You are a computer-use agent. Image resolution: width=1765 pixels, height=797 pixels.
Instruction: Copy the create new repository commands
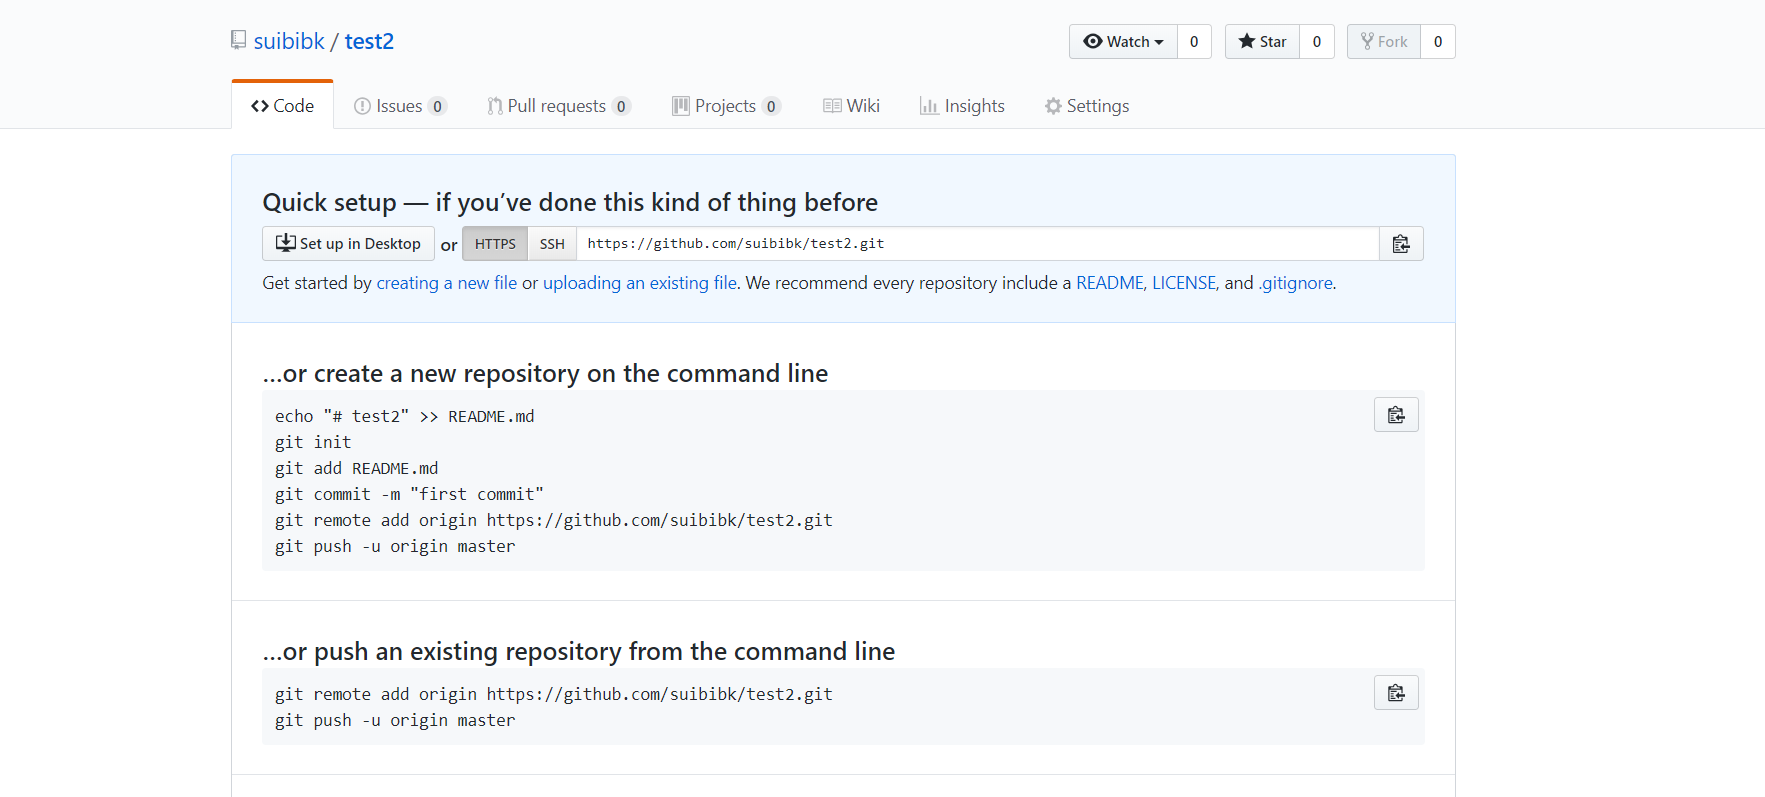pos(1396,415)
